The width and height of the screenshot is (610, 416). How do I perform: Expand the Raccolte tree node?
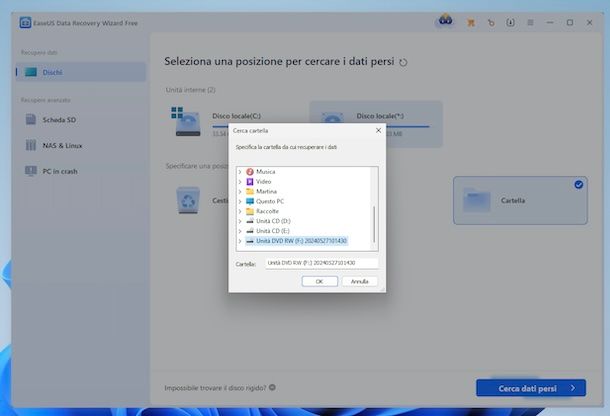[x=240, y=211]
